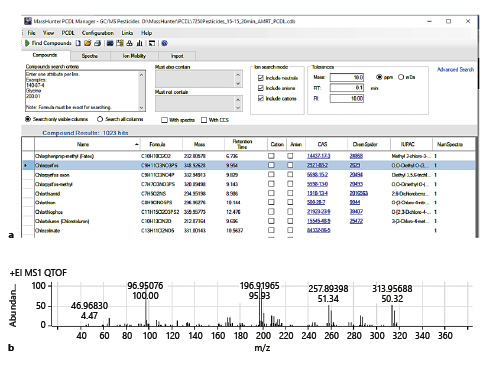Open ChemSpider link in Chlorpyrifos row

[354, 165]
